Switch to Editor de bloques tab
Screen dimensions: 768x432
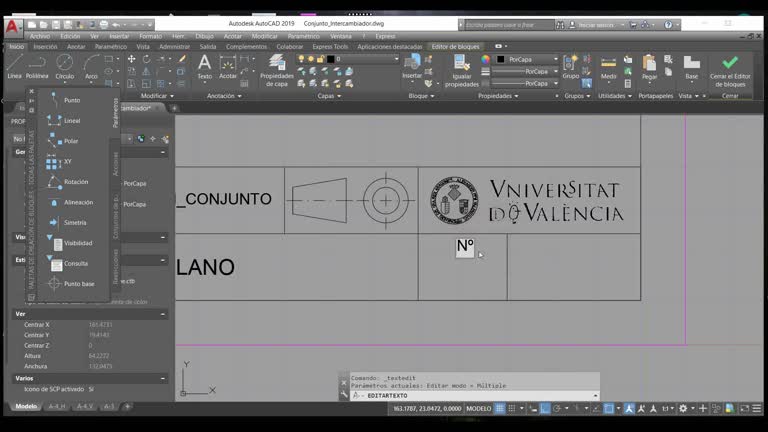click(x=455, y=47)
